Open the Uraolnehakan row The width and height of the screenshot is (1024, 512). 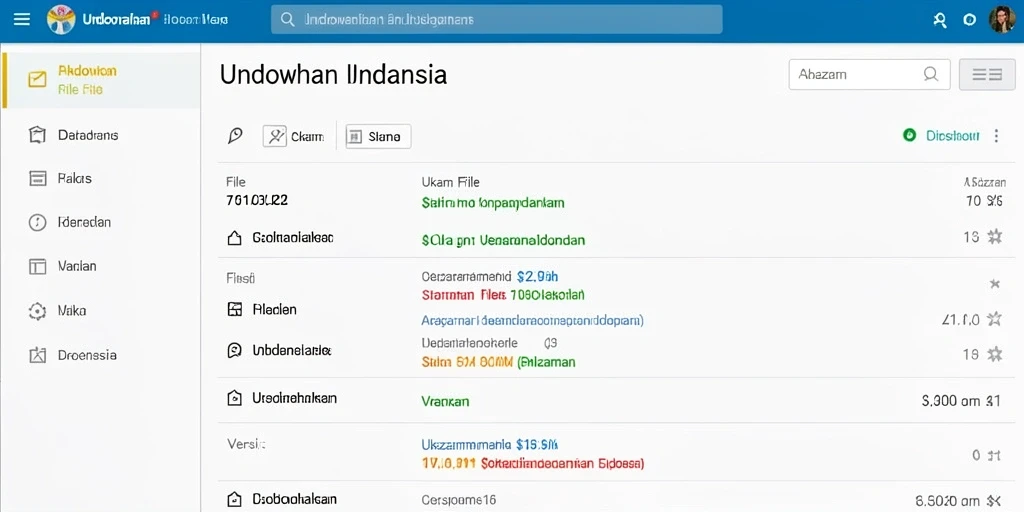pyautogui.click(x=614, y=400)
